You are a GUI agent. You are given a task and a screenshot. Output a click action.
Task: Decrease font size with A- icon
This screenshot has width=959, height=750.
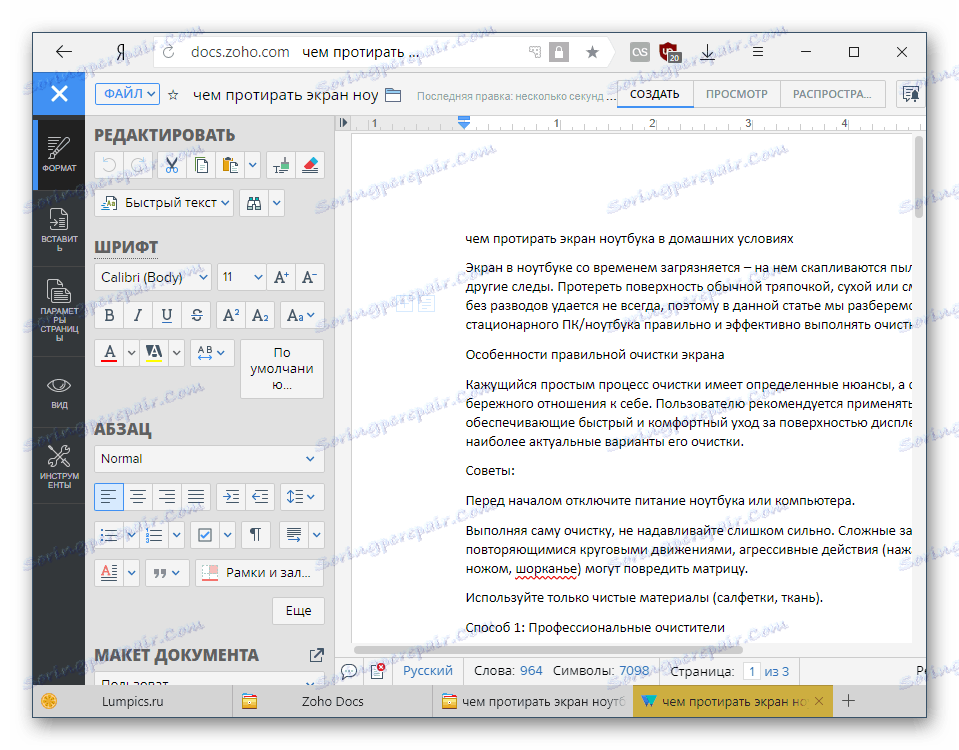309,277
